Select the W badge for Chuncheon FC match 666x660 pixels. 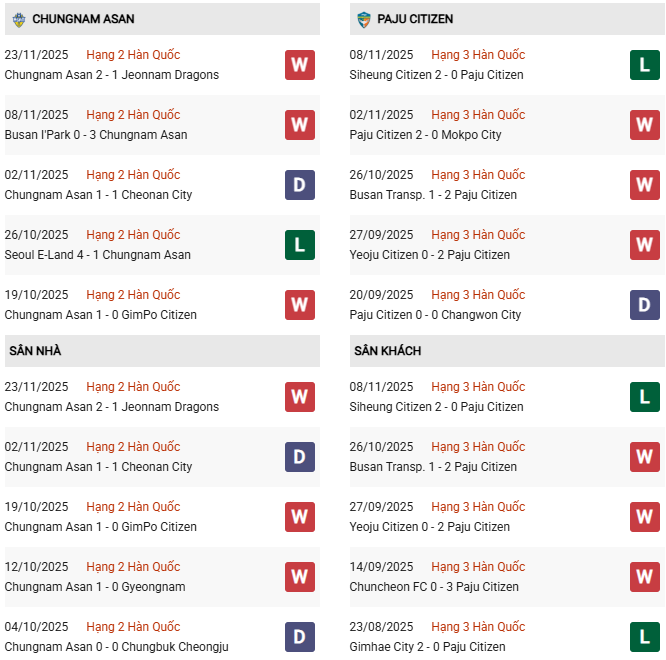coord(645,577)
